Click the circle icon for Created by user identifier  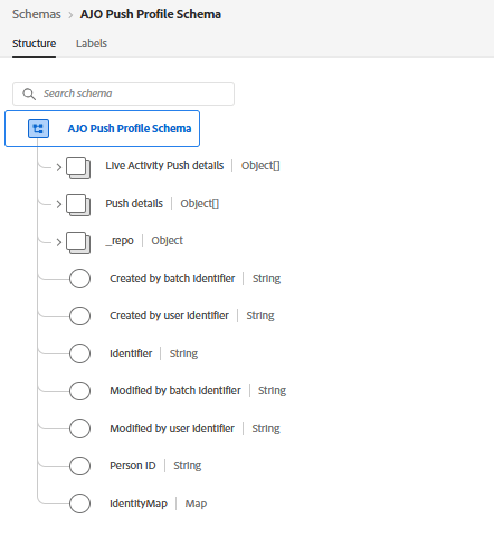pyautogui.click(x=80, y=316)
